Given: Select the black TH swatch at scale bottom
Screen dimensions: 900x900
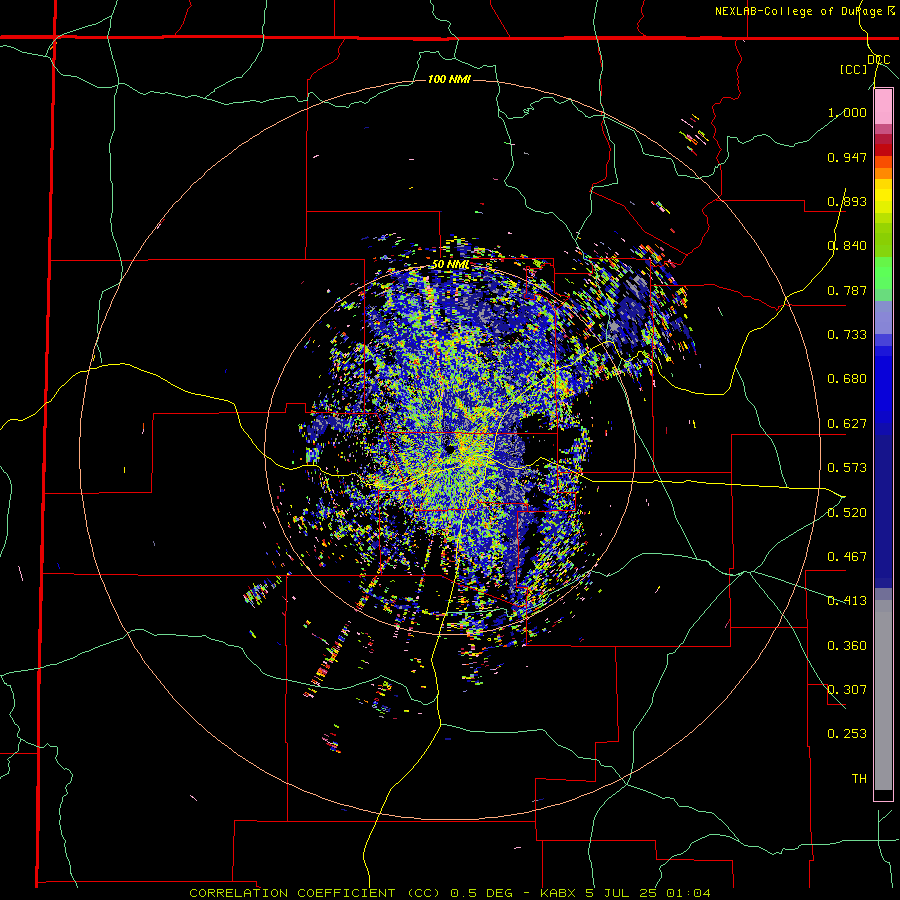Looking at the screenshot, I should click(883, 794).
